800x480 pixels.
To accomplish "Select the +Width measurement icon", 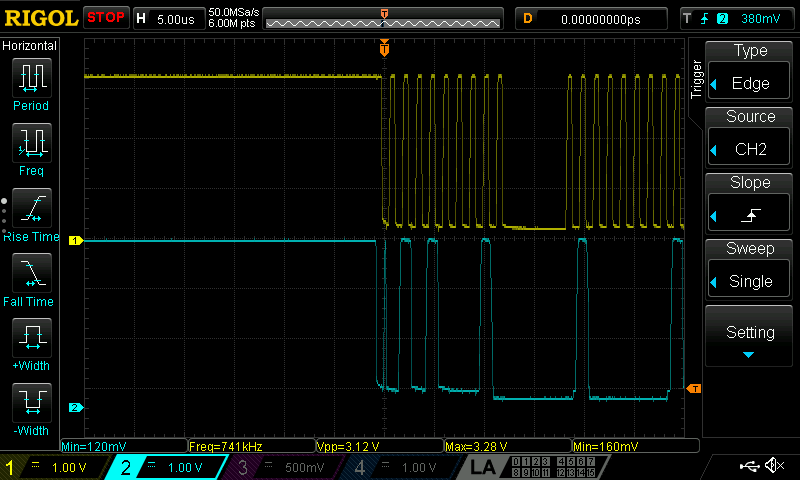I will pos(32,338).
